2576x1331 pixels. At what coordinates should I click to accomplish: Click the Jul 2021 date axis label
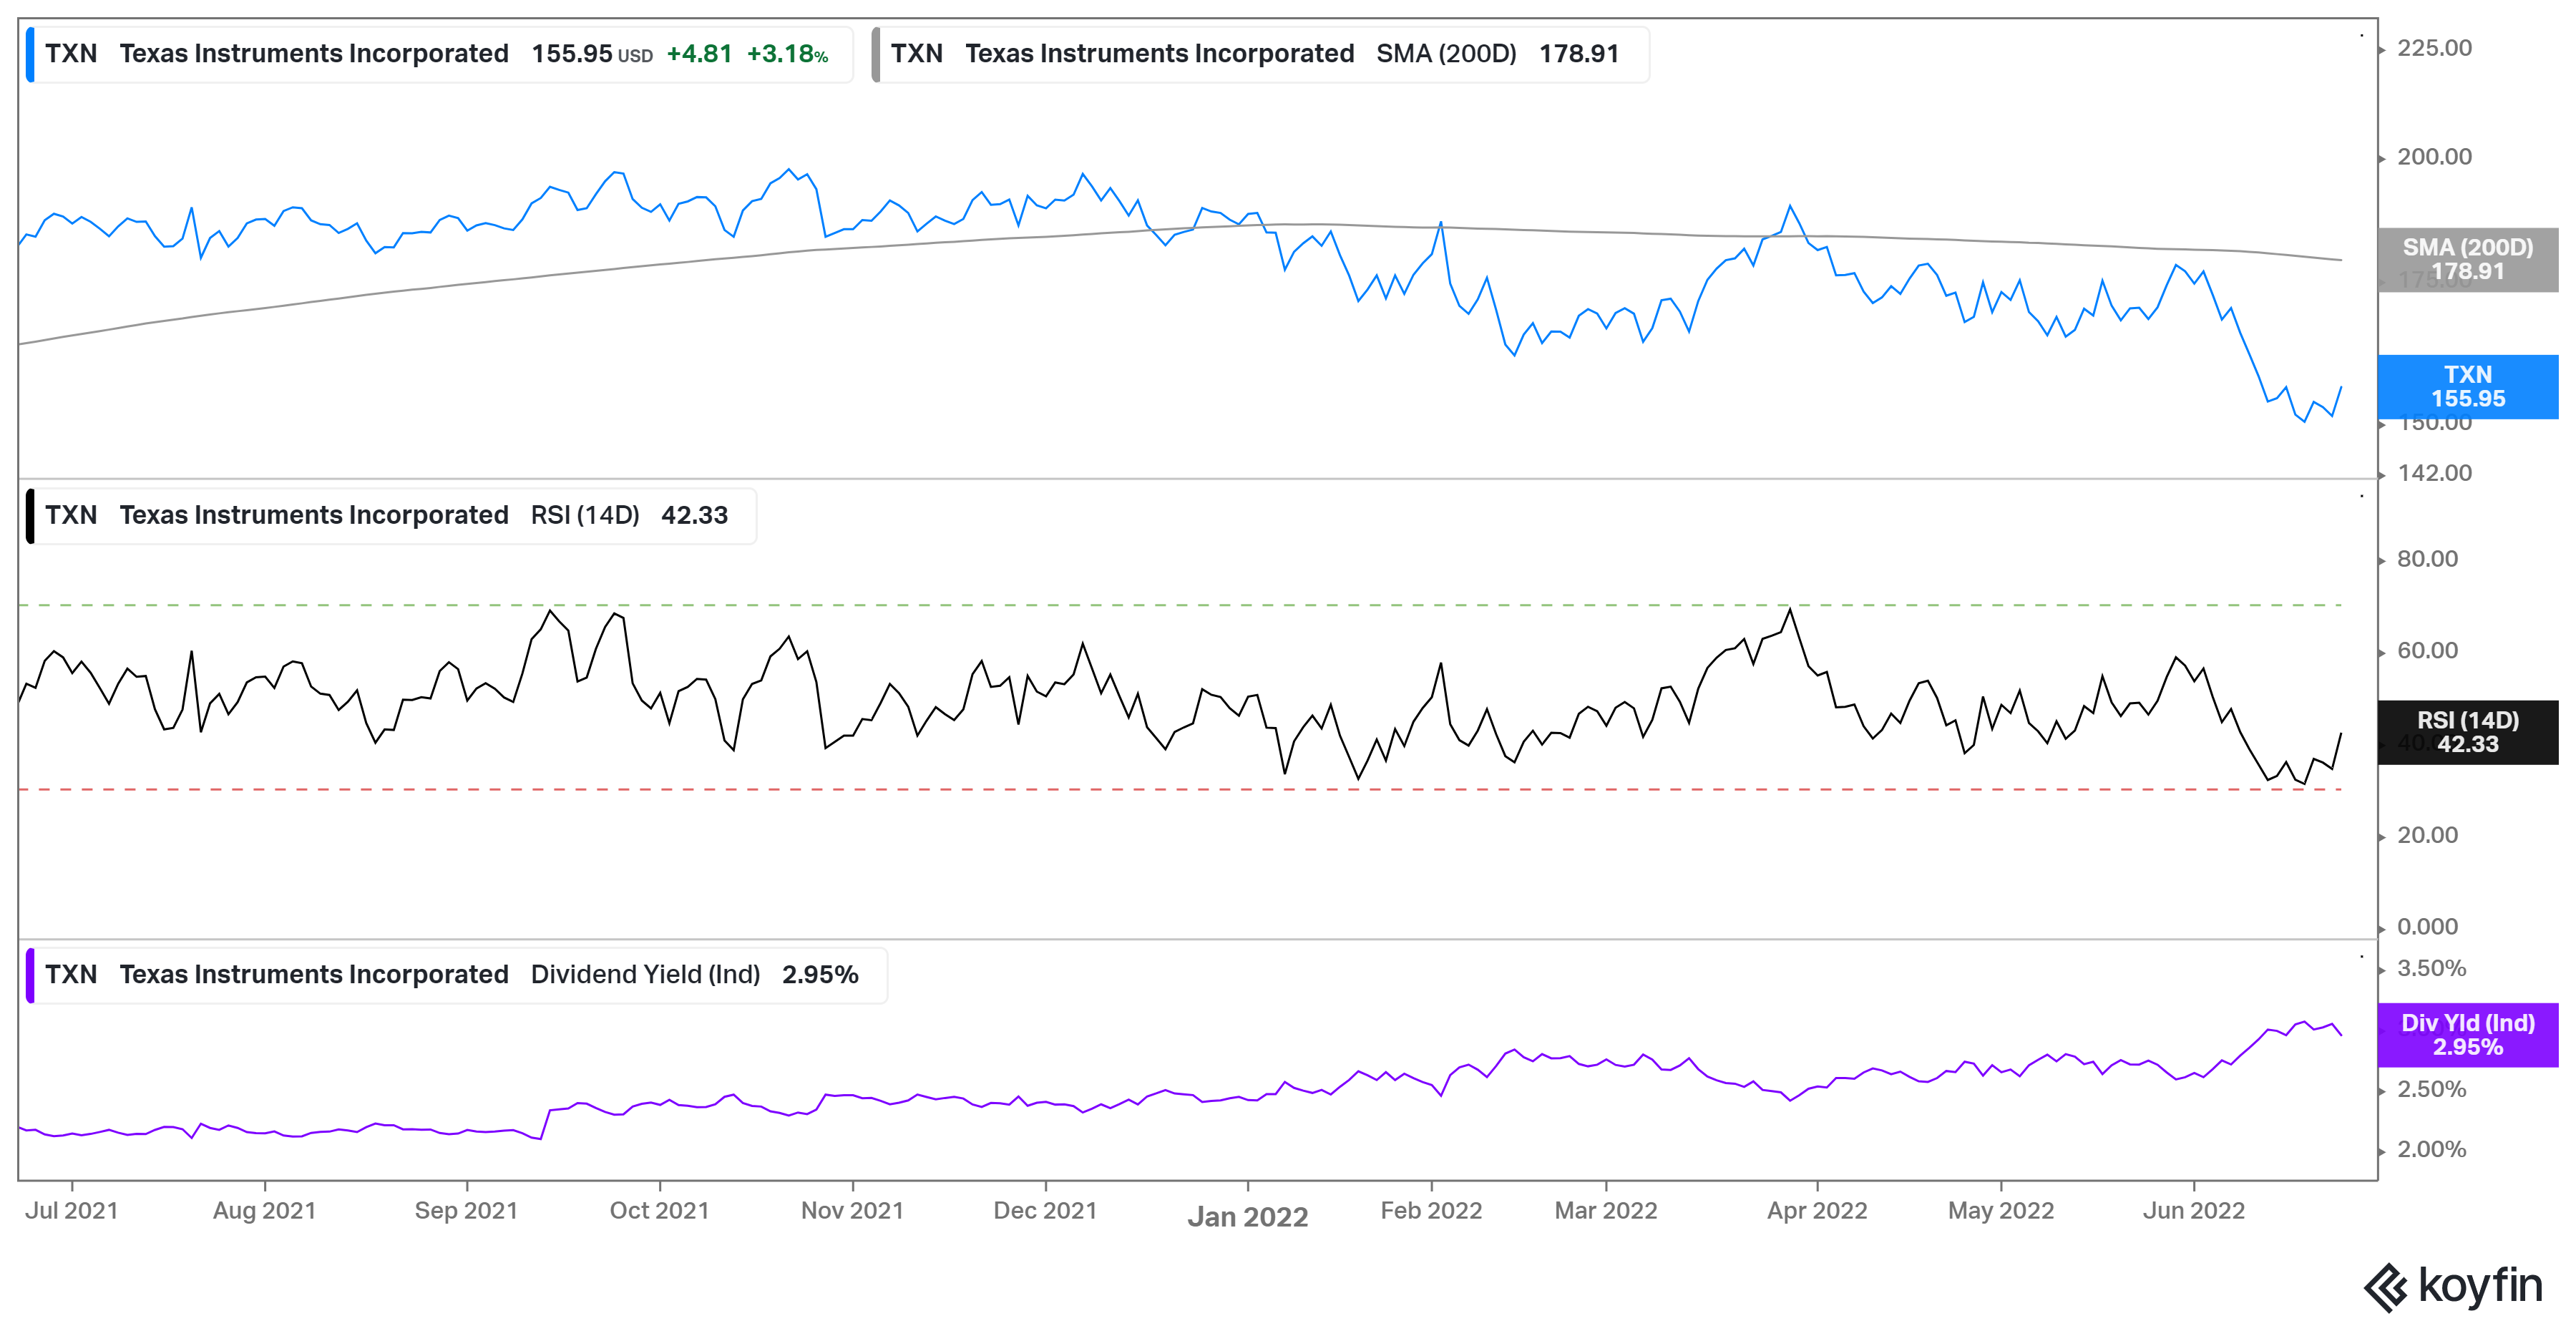pyautogui.click(x=71, y=1211)
